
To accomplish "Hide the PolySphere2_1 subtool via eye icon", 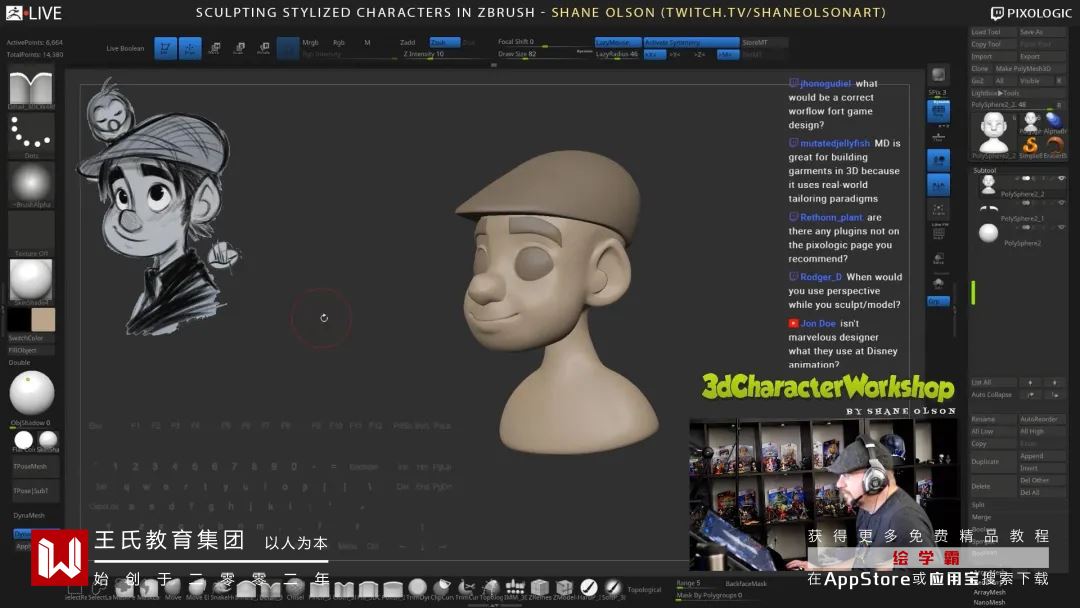I will (x=1061, y=203).
